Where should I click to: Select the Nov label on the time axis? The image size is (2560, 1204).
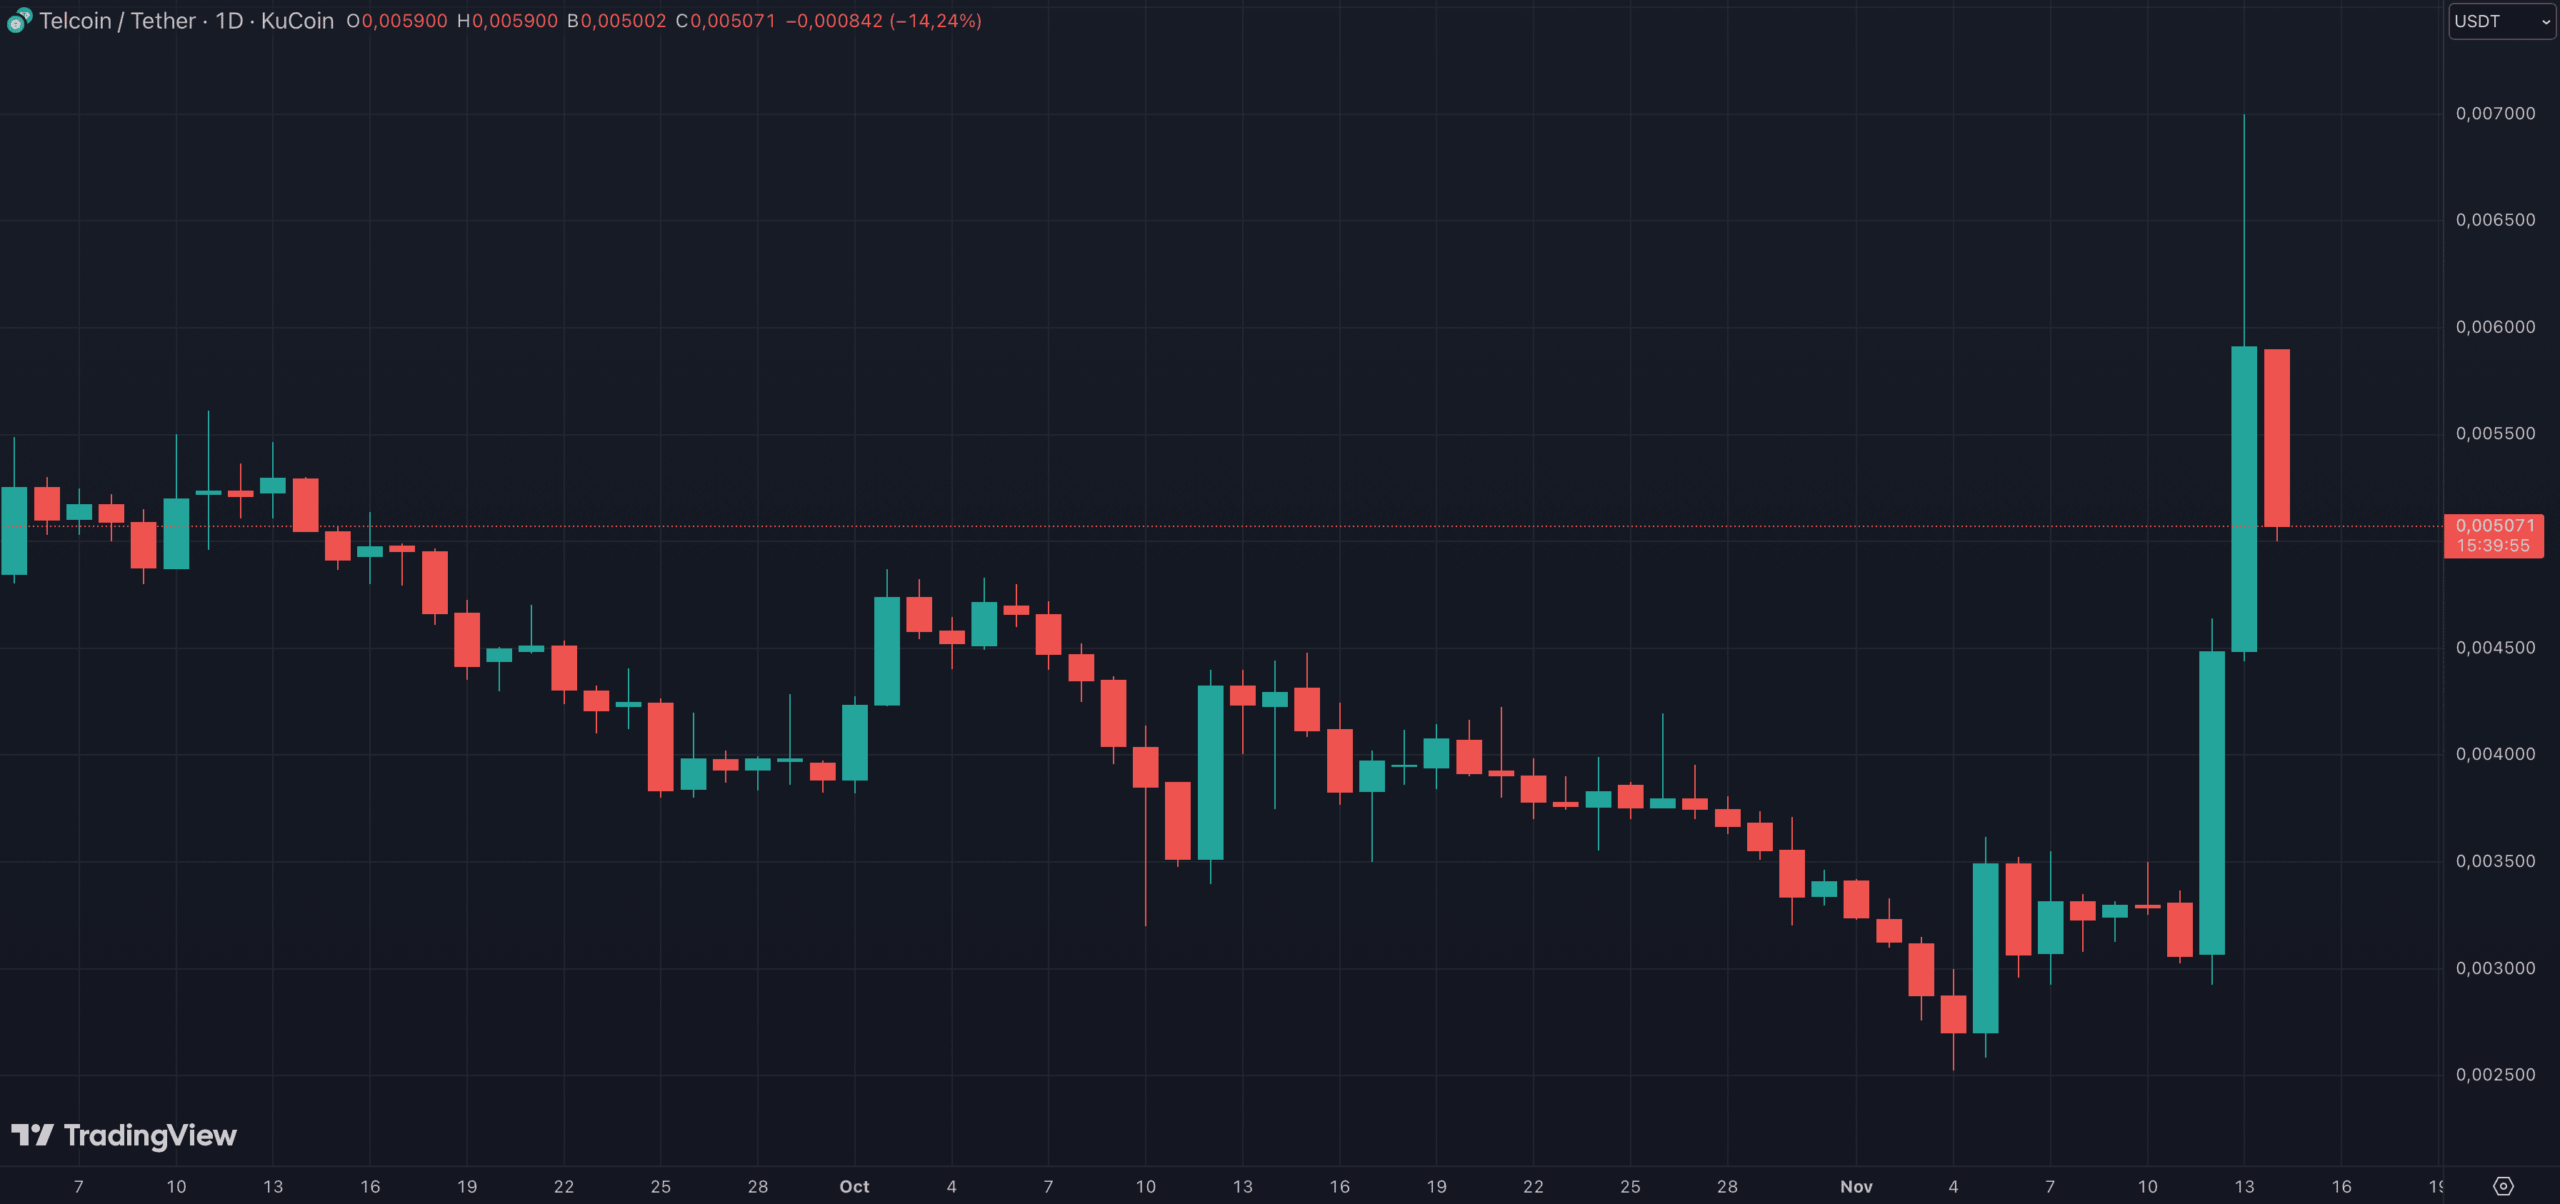[x=1856, y=1187]
